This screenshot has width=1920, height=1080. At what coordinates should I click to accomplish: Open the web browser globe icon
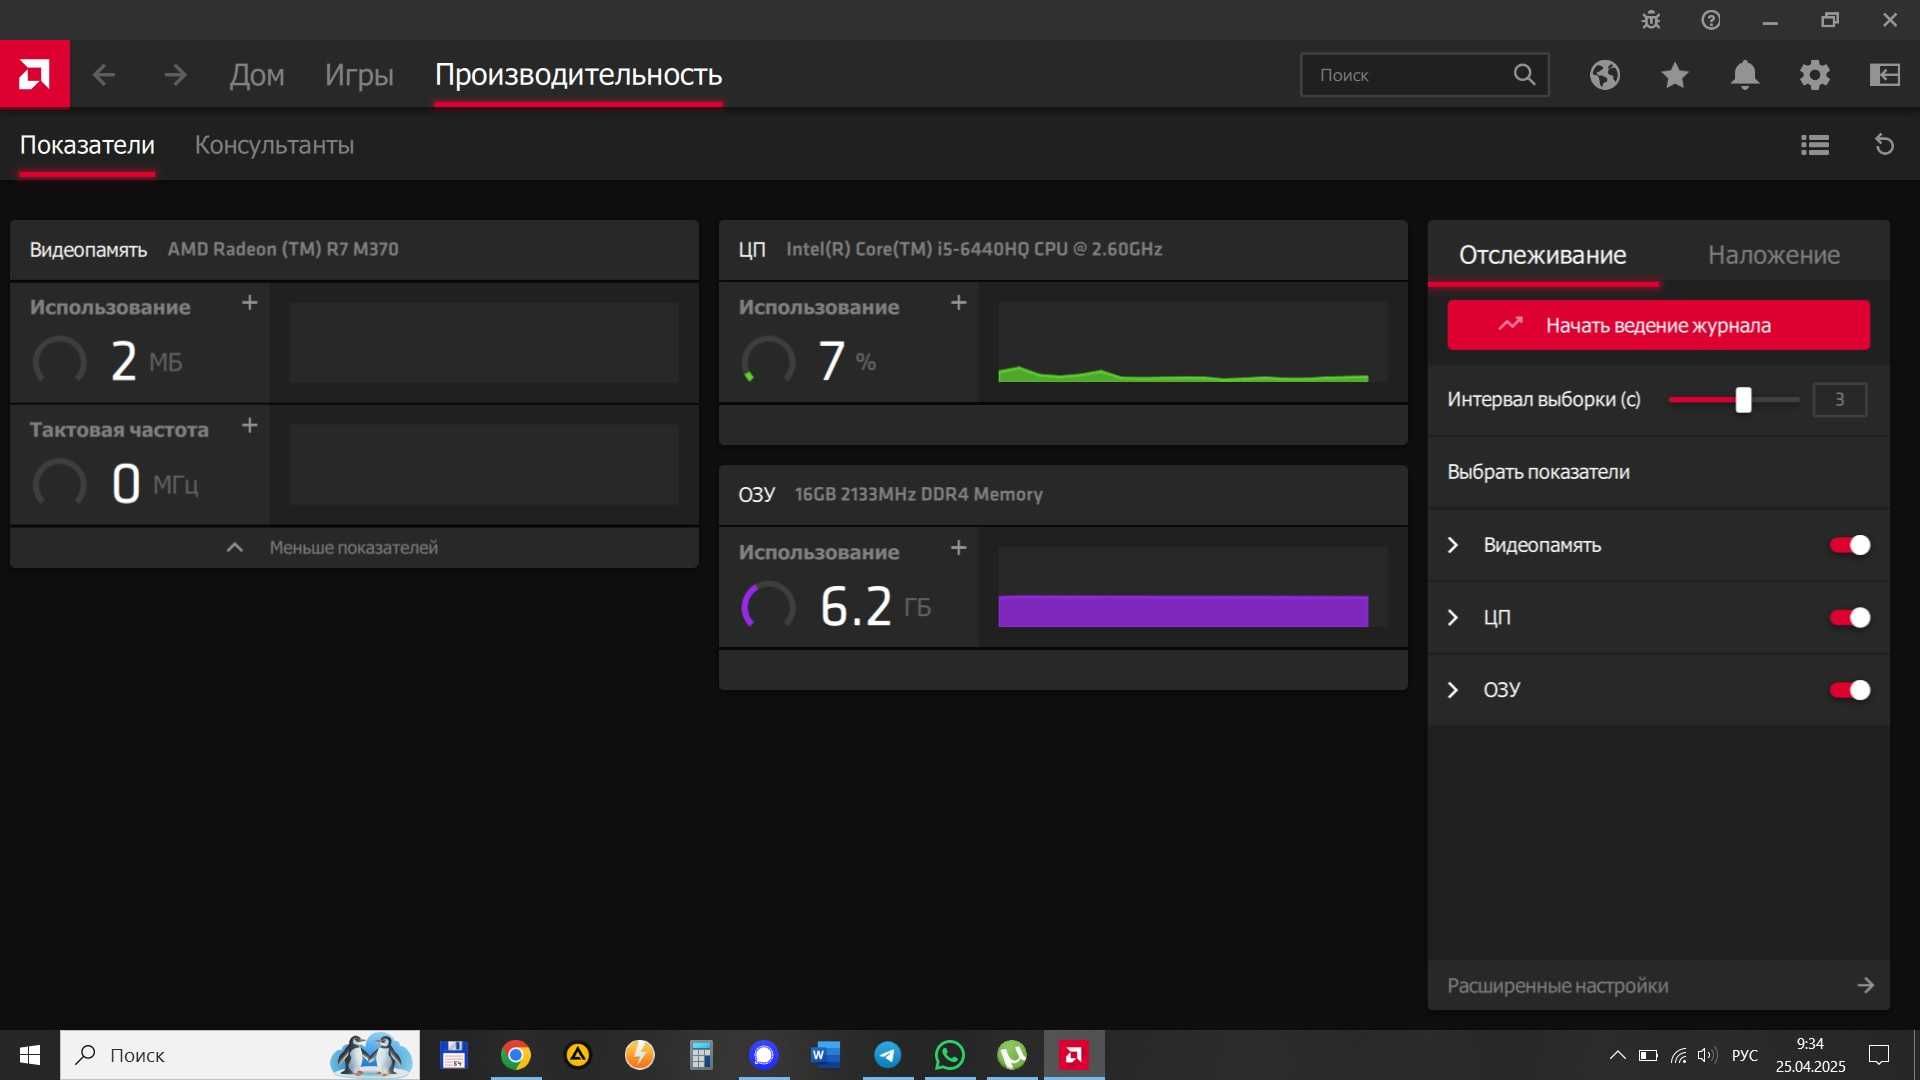(1605, 75)
